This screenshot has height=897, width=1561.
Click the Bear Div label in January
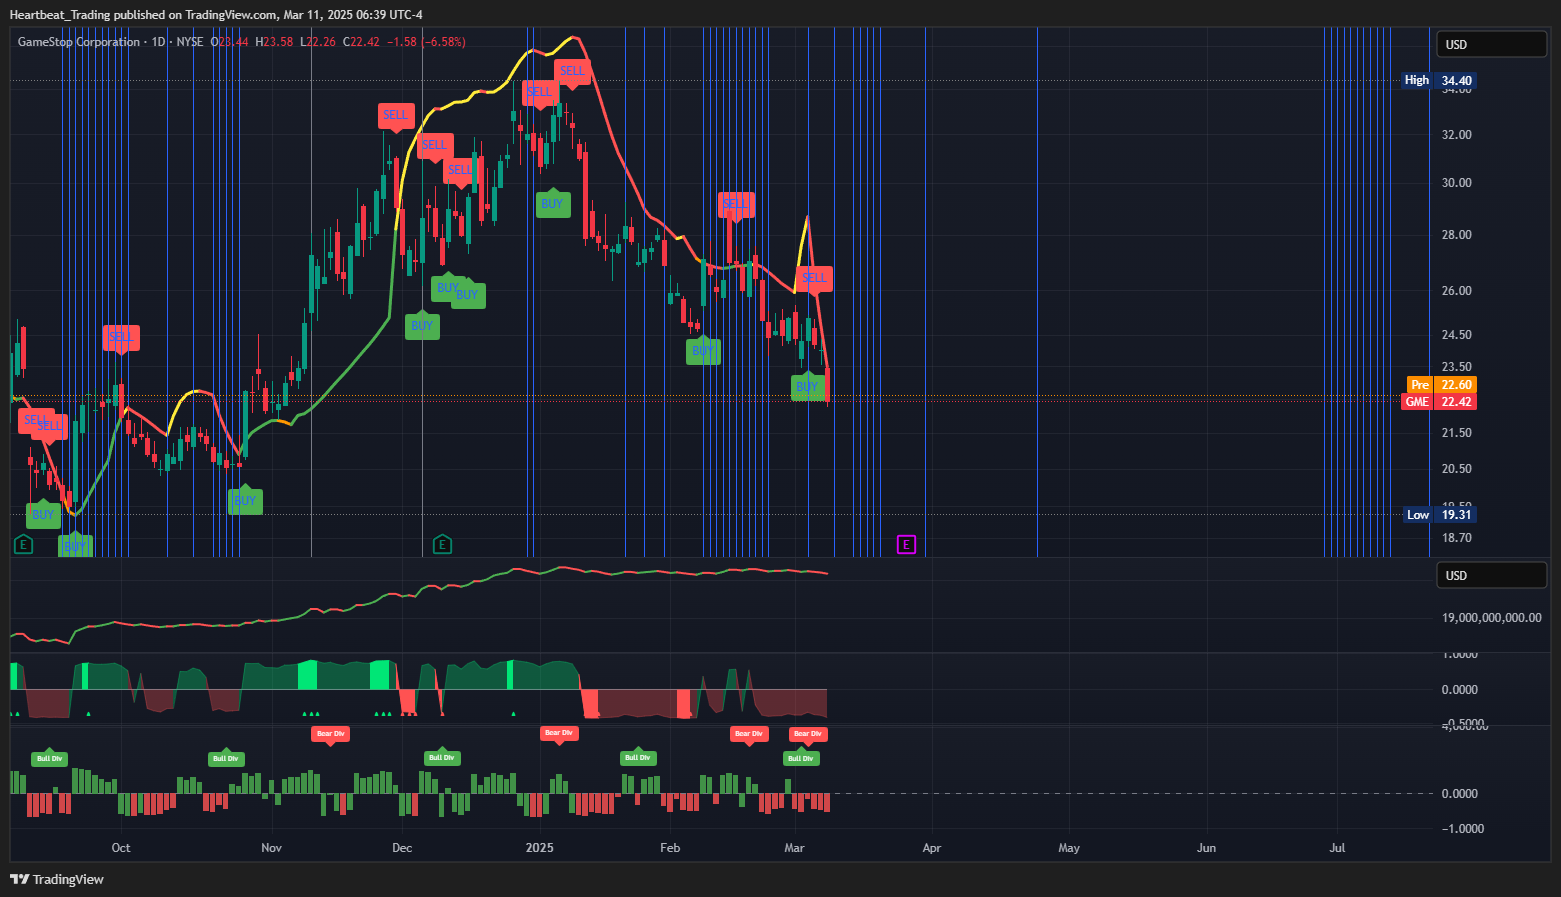click(x=558, y=733)
